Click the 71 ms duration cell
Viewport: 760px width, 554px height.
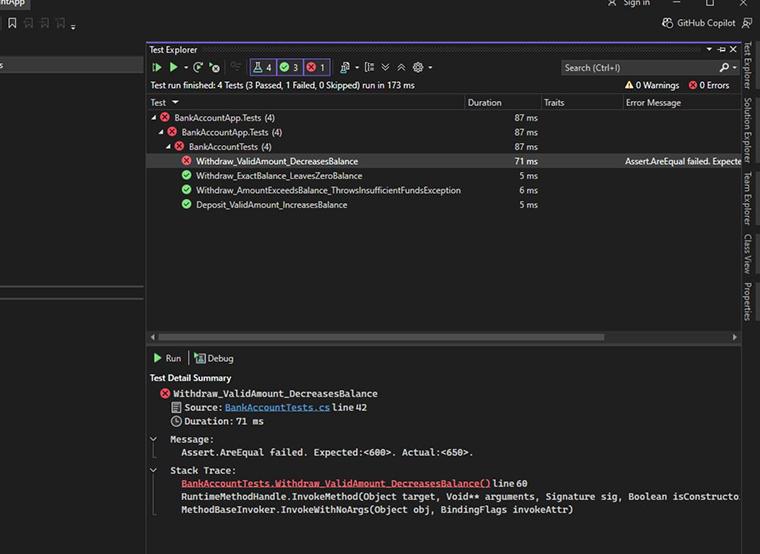(526, 161)
